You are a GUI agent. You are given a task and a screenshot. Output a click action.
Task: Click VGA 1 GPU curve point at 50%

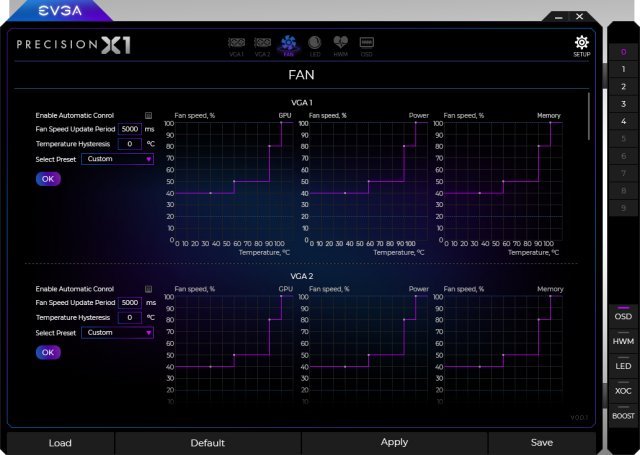(x=234, y=181)
